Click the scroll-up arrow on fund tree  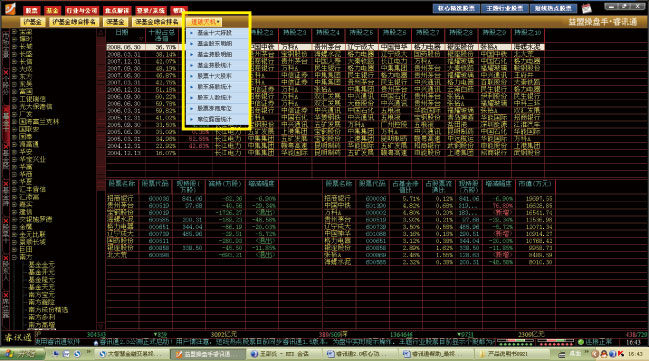(x=101, y=32)
